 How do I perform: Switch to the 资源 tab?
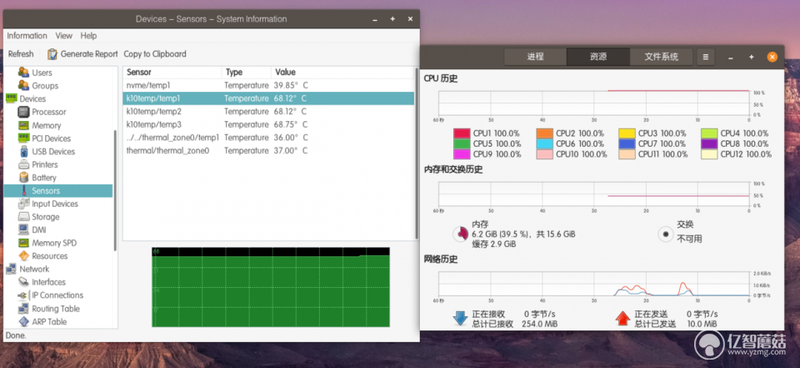click(598, 57)
